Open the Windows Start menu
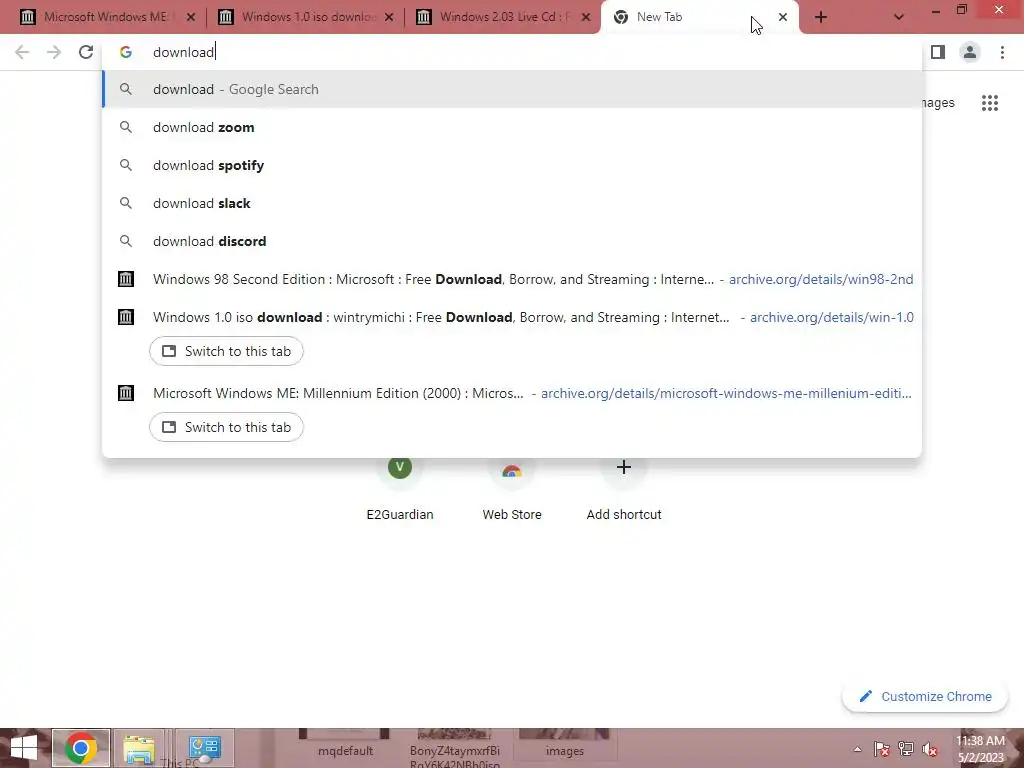Viewport: 1024px width, 768px height. pos(24,748)
